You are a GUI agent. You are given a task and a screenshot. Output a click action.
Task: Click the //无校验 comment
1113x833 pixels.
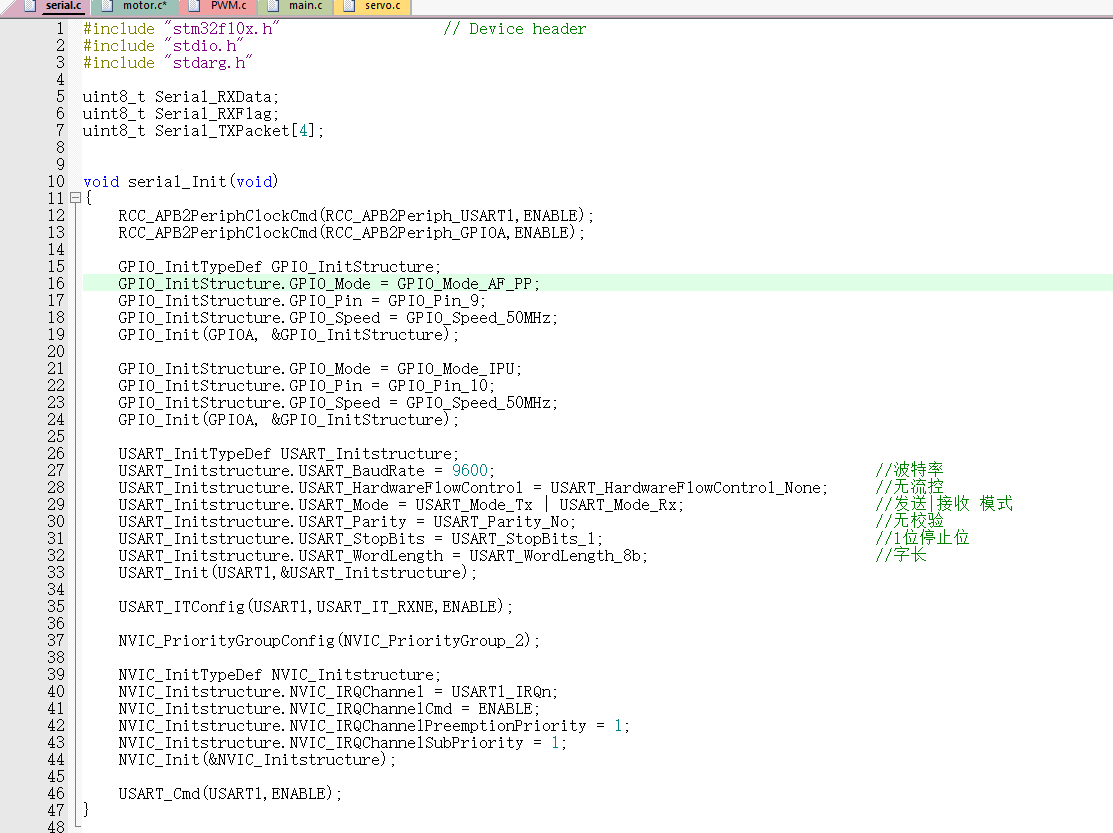(x=909, y=521)
